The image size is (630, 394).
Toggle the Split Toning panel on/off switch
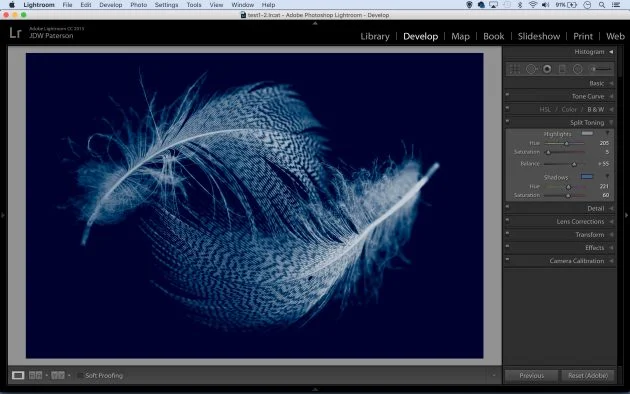tap(507, 120)
